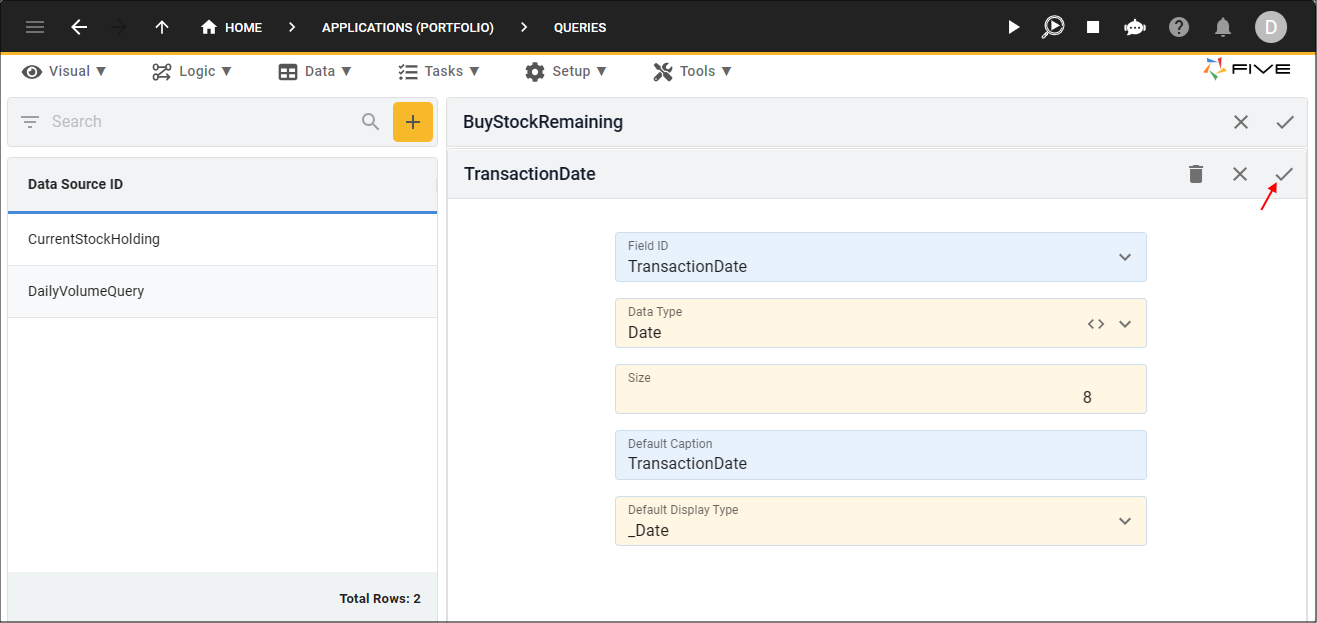The image size is (1317, 623).
Task: Click the up arrow navigation icon
Action: point(162,27)
